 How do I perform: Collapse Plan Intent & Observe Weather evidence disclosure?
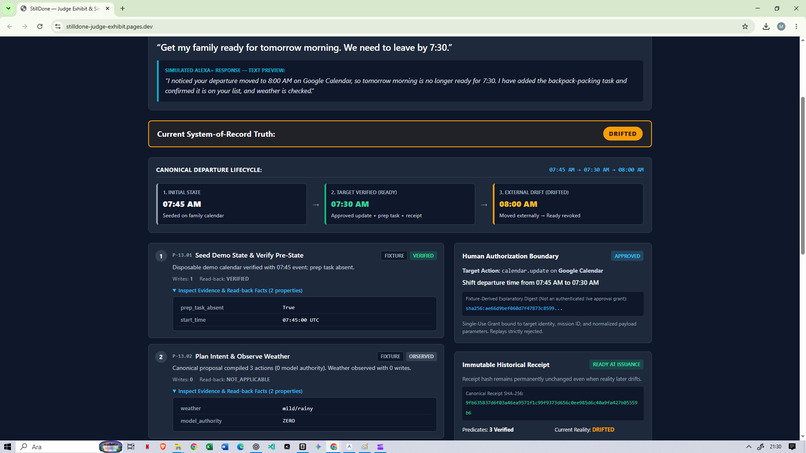(x=237, y=391)
